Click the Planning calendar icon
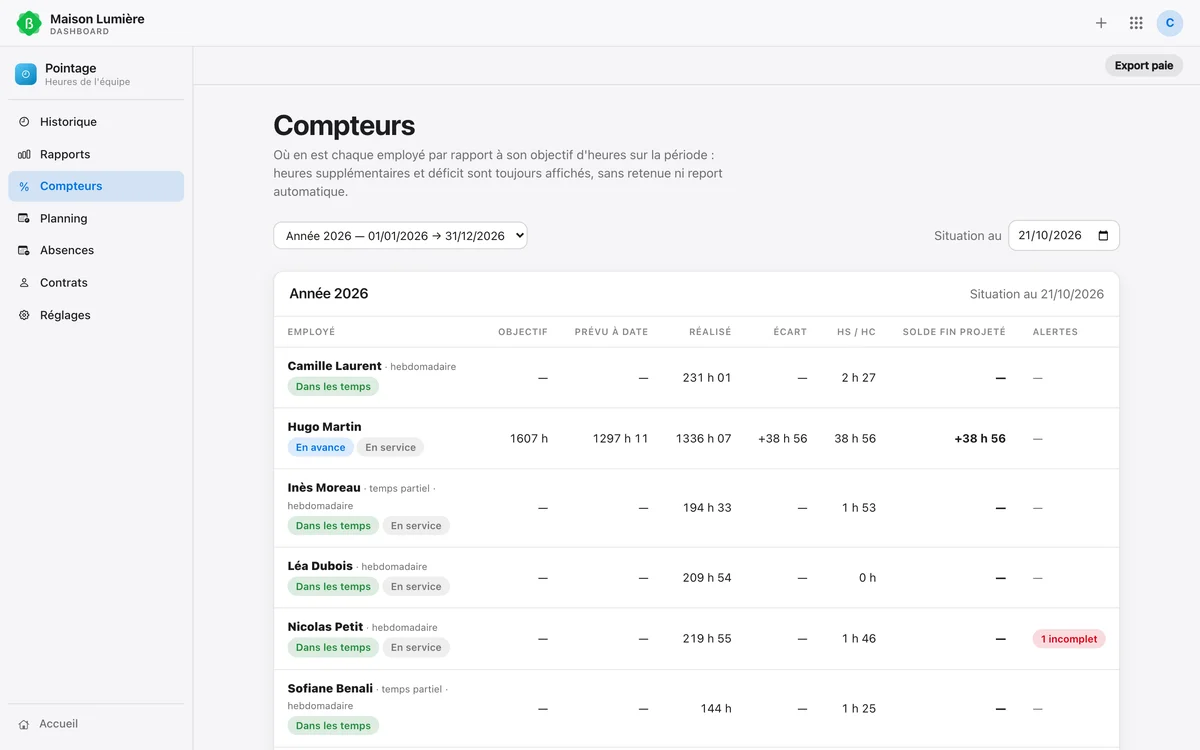Screen dimensions: 1200x750 click(x=24, y=218)
